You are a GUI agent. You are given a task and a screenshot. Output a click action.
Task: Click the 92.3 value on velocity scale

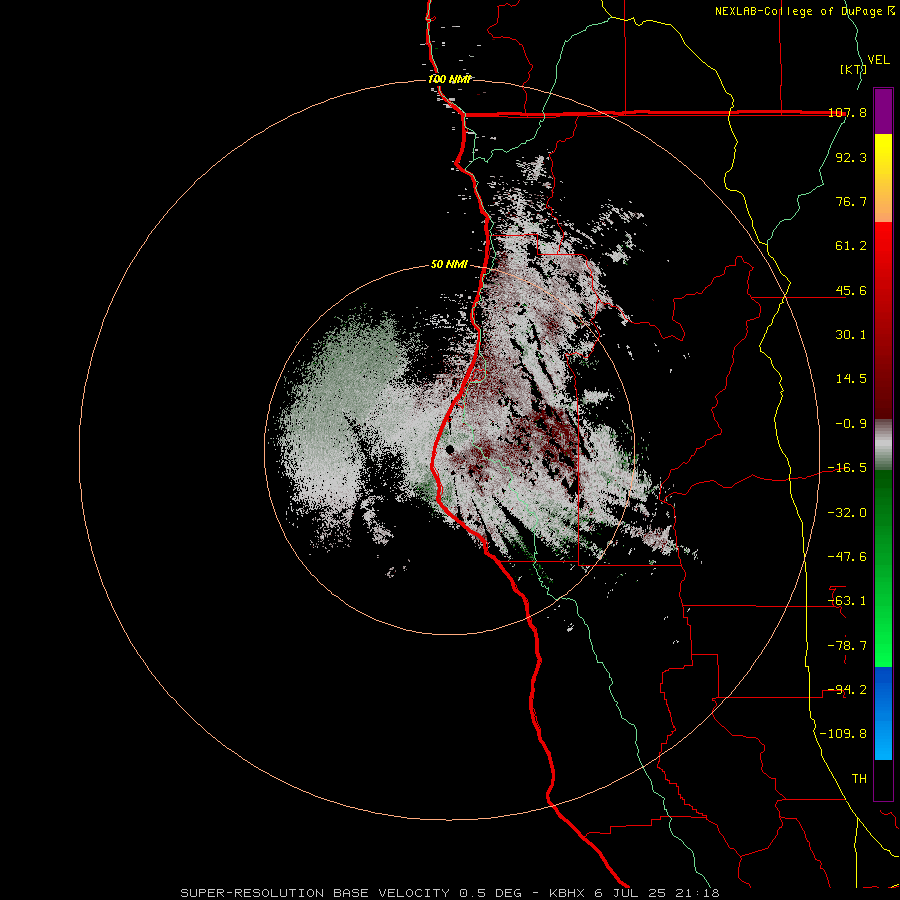pos(851,157)
